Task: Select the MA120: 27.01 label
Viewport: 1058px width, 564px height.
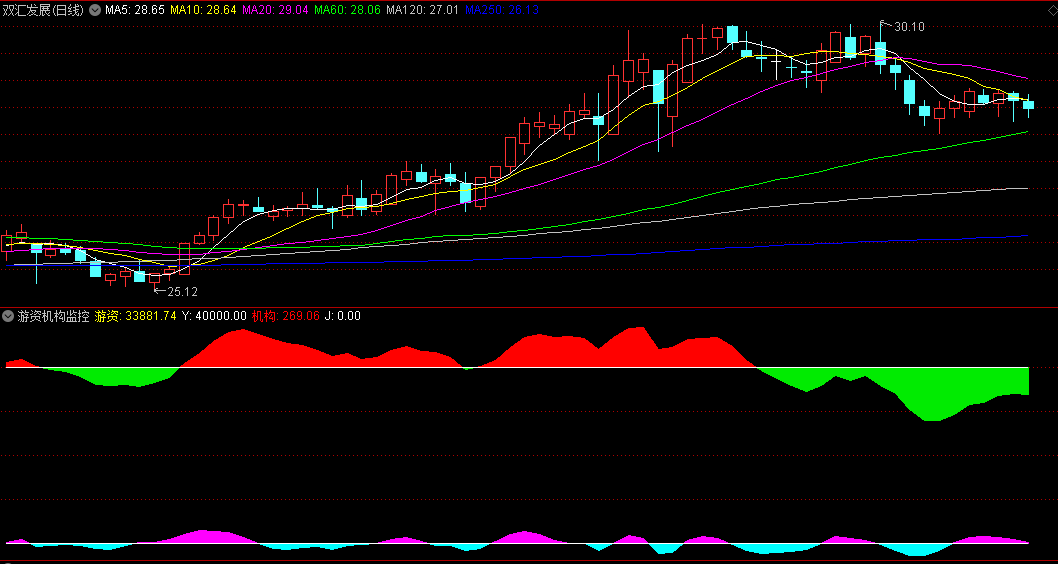Action: pyautogui.click(x=423, y=10)
